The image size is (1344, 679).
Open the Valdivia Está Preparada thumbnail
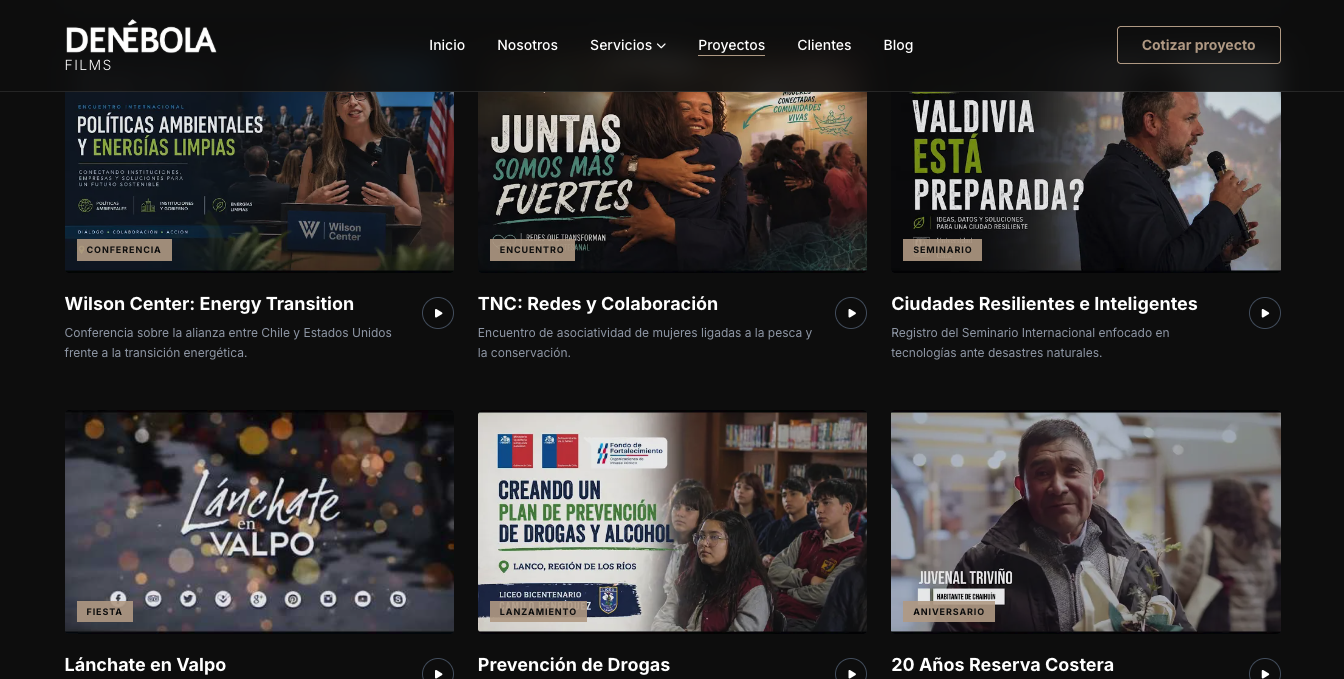[1086, 181]
